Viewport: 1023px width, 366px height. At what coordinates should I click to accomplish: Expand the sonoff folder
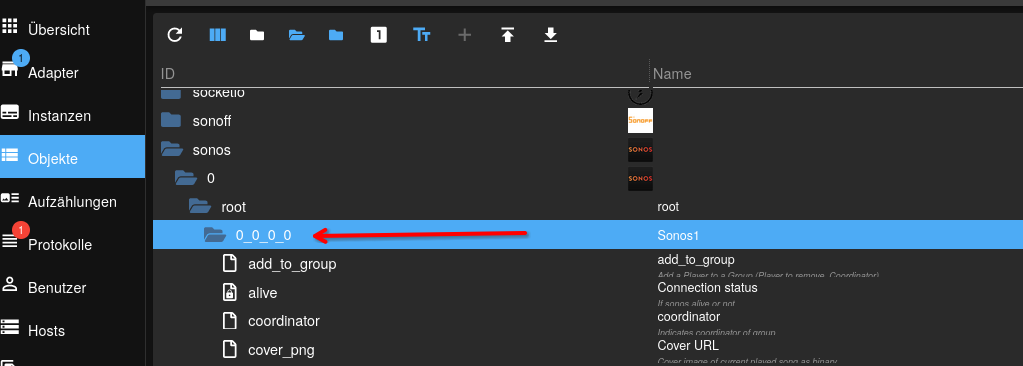pos(171,121)
